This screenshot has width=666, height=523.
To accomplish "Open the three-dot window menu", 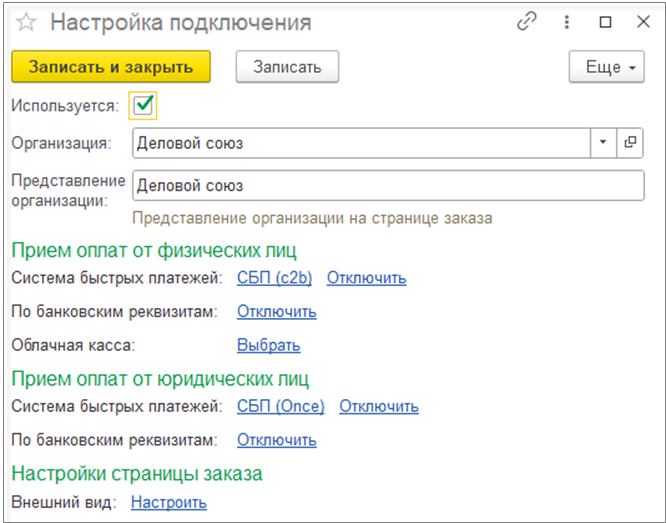I will (x=566, y=23).
